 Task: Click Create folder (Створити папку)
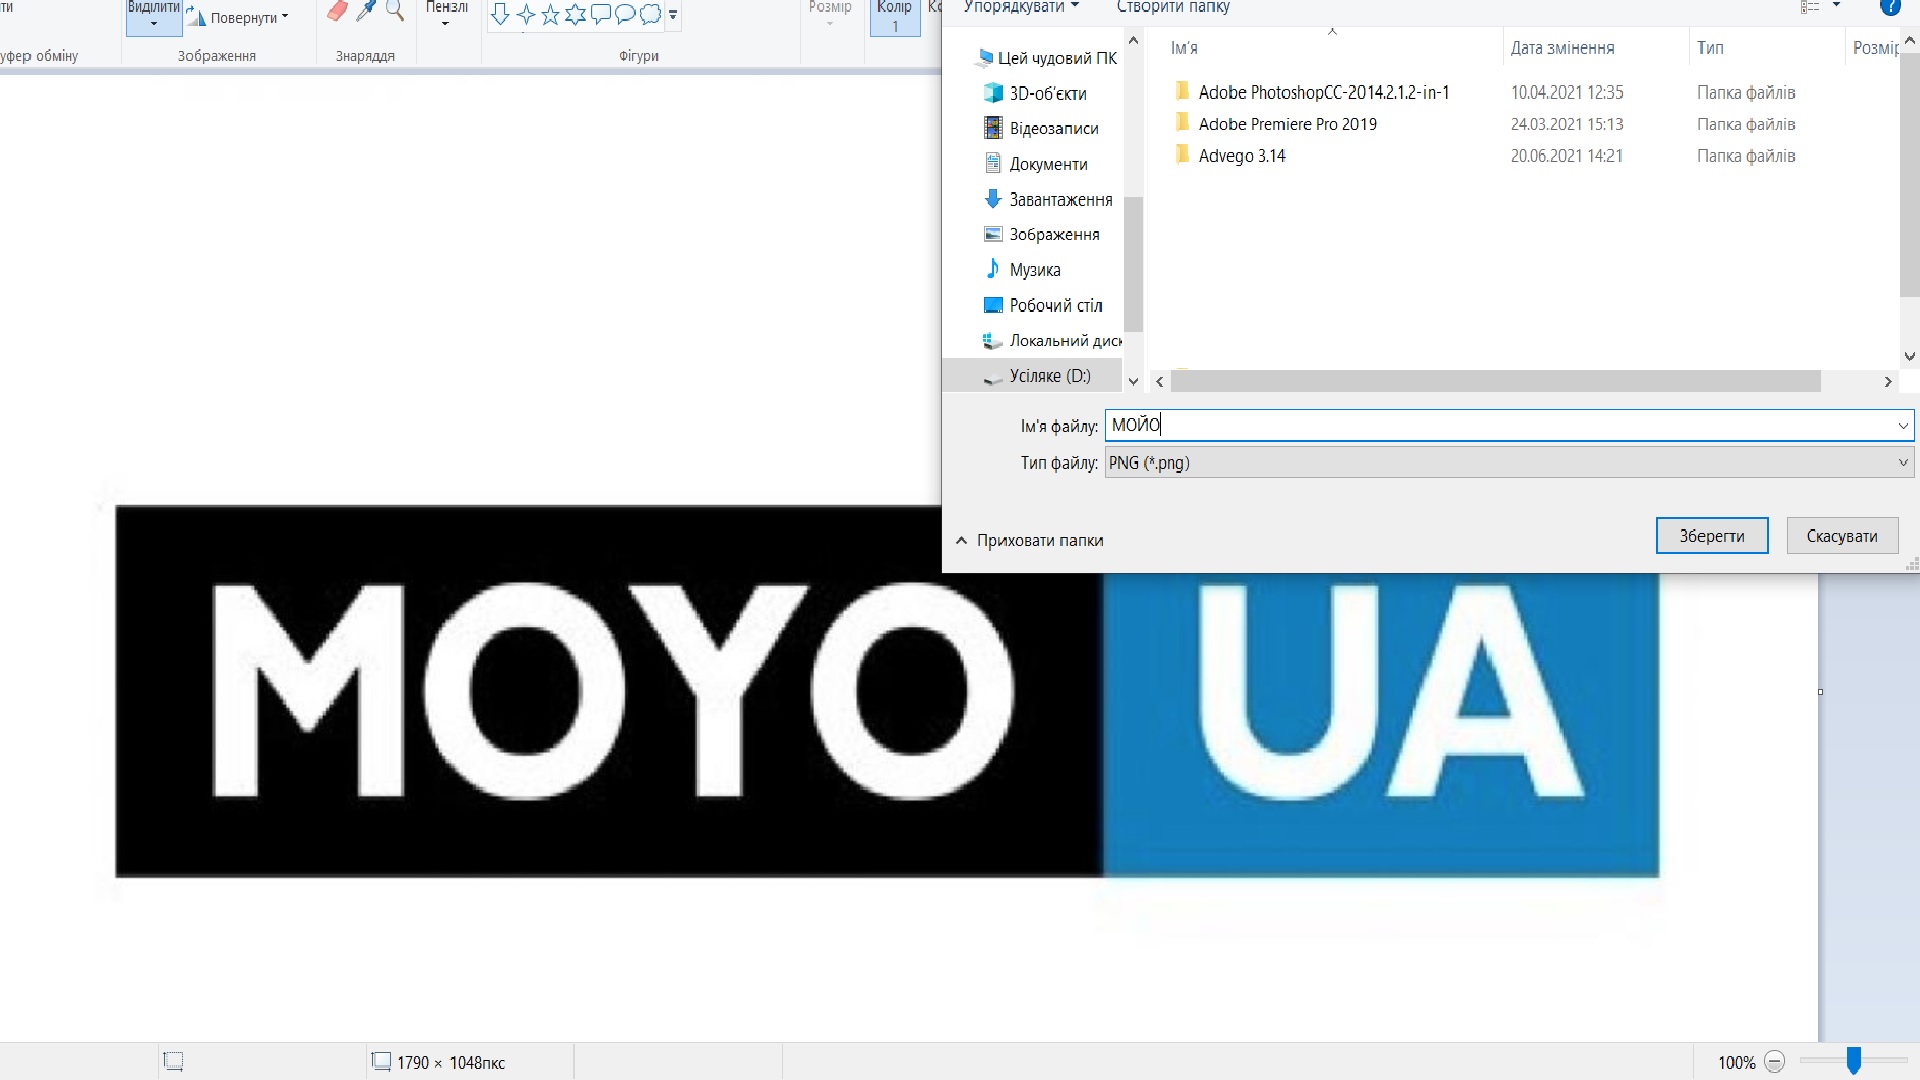point(1173,7)
